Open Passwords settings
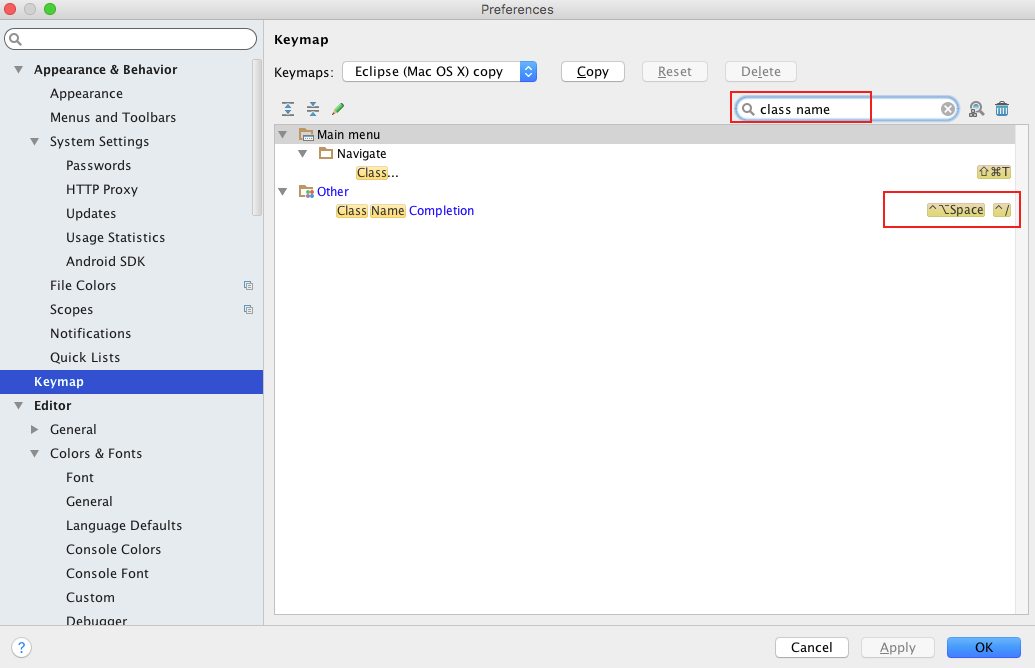 click(x=98, y=166)
